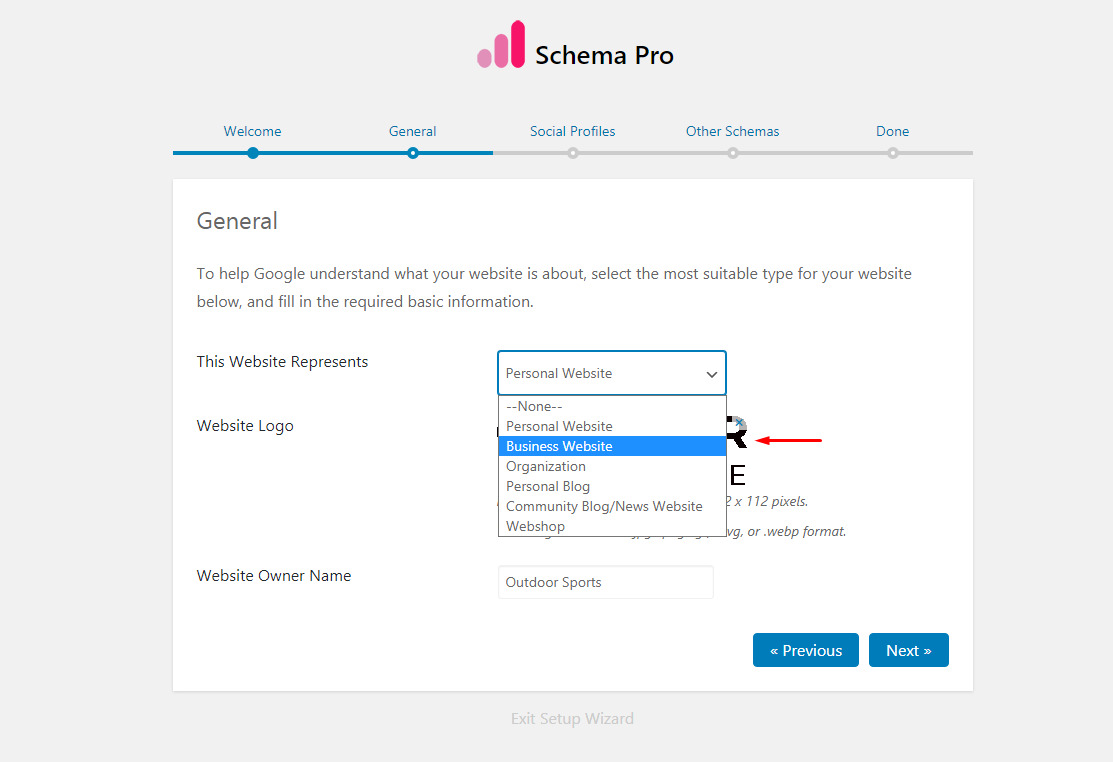This screenshot has width=1113, height=762.
Task: Click the Welcome step progress circle
Action: 252,153
